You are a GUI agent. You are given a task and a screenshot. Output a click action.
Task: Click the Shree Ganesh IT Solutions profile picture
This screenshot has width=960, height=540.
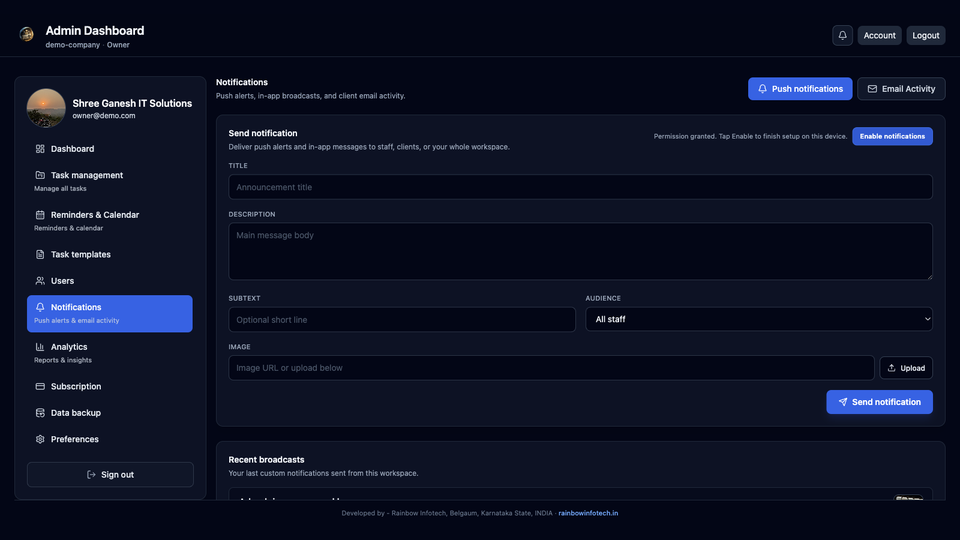coord(46,108)
